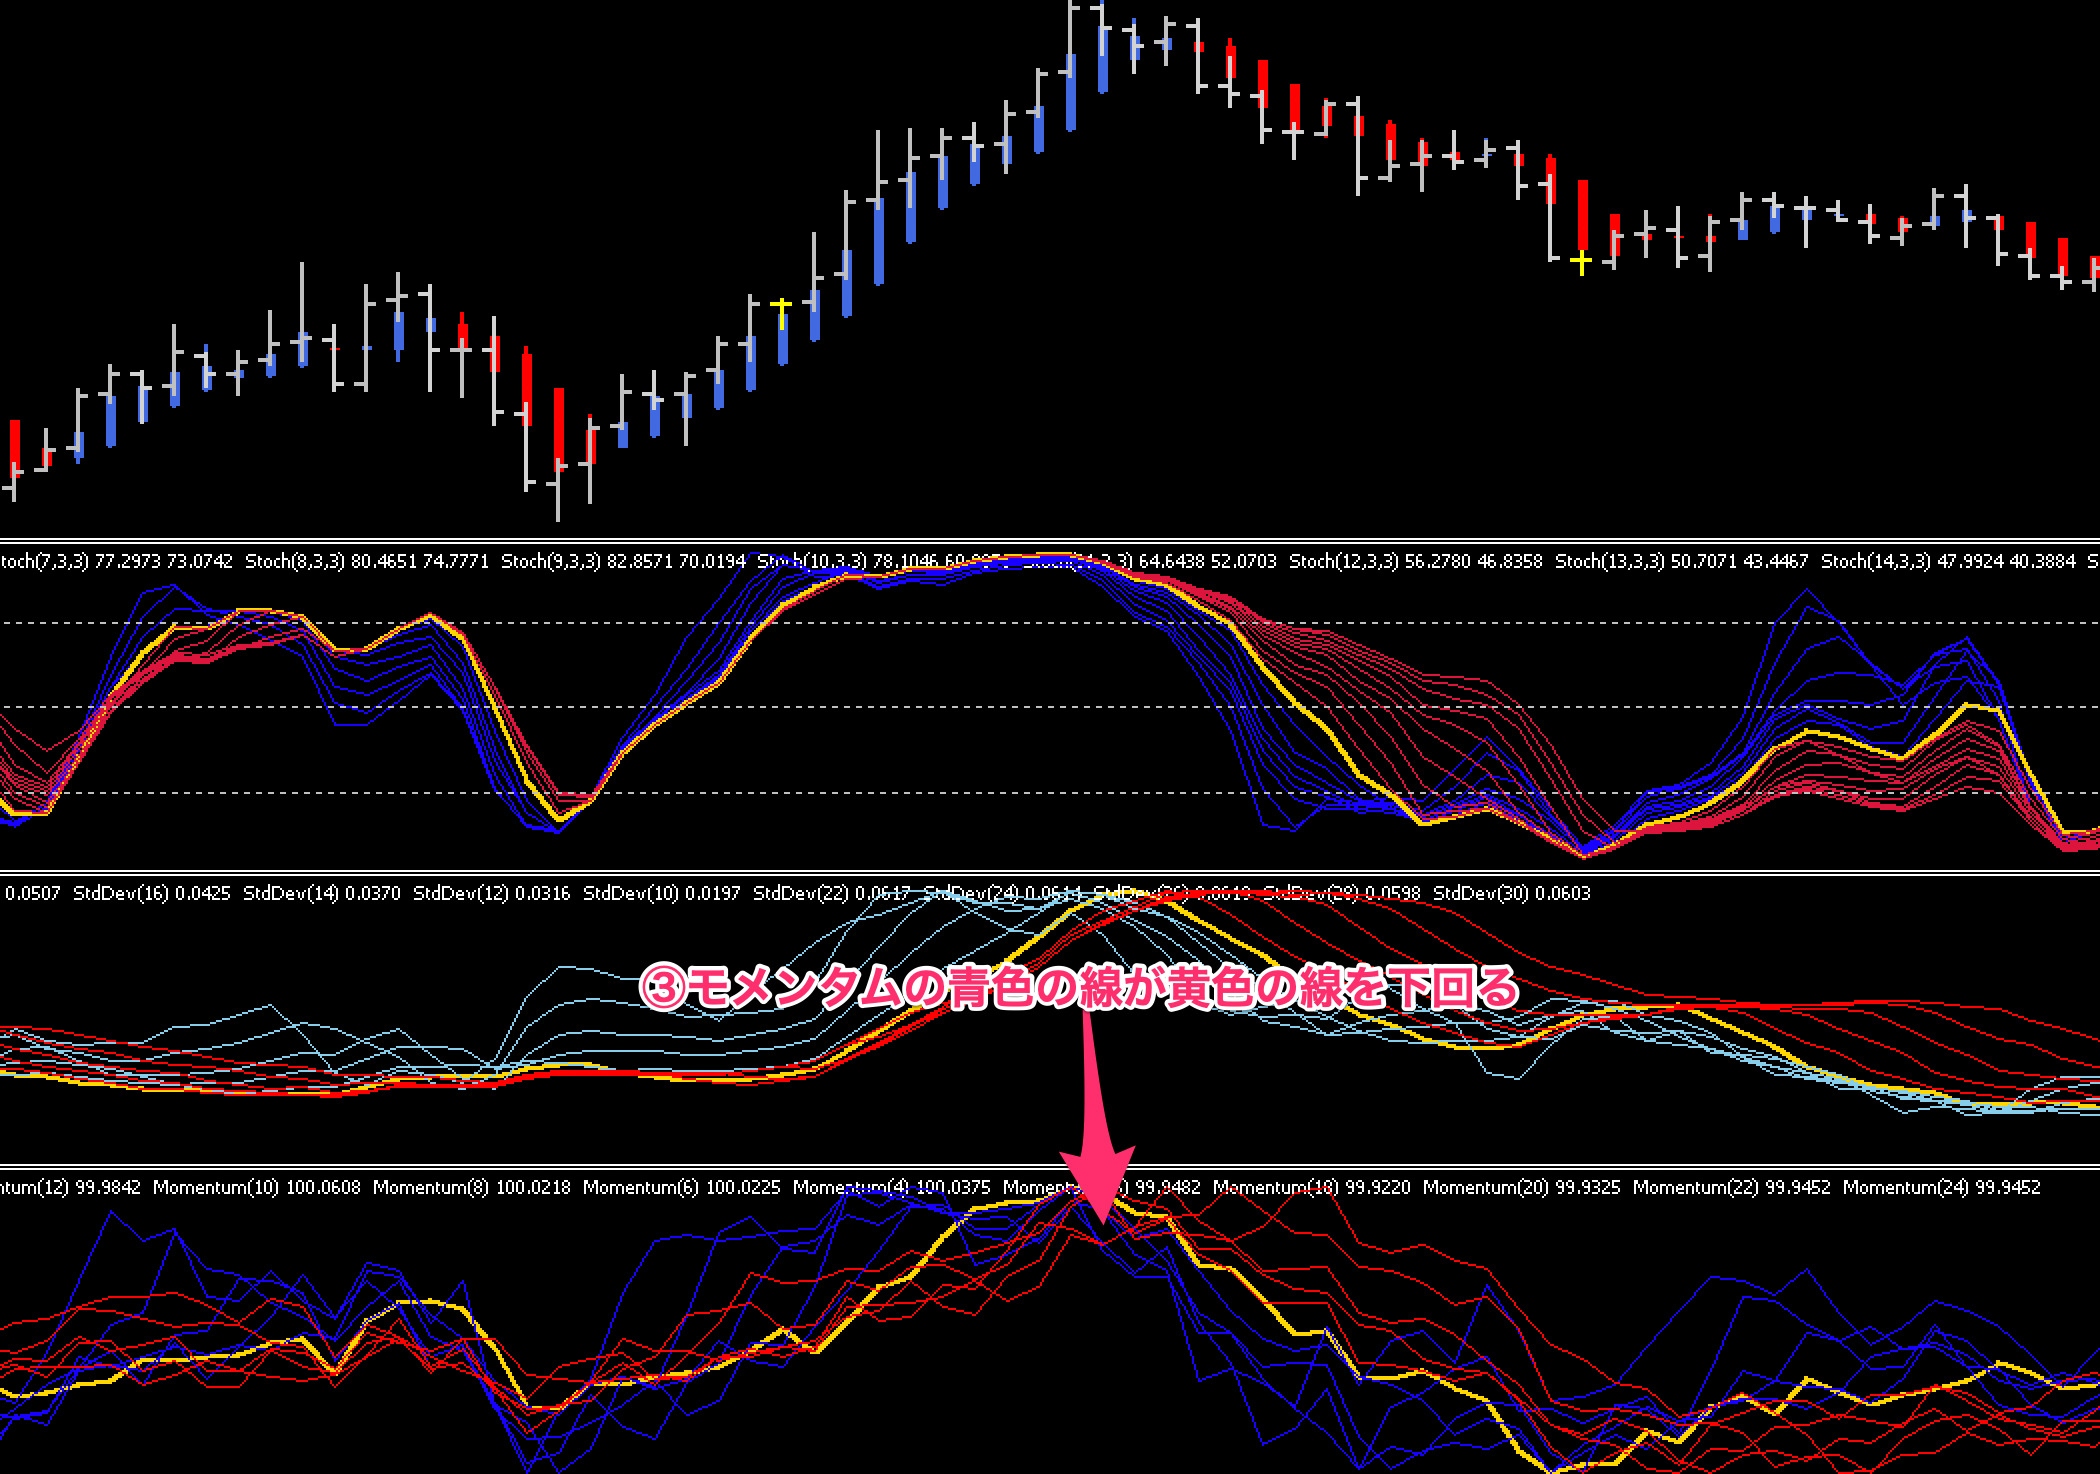Click the StdDev(28) 0.0598 label
This screenshot has height=1474, width=2100.
click(x=1342, y=893)
